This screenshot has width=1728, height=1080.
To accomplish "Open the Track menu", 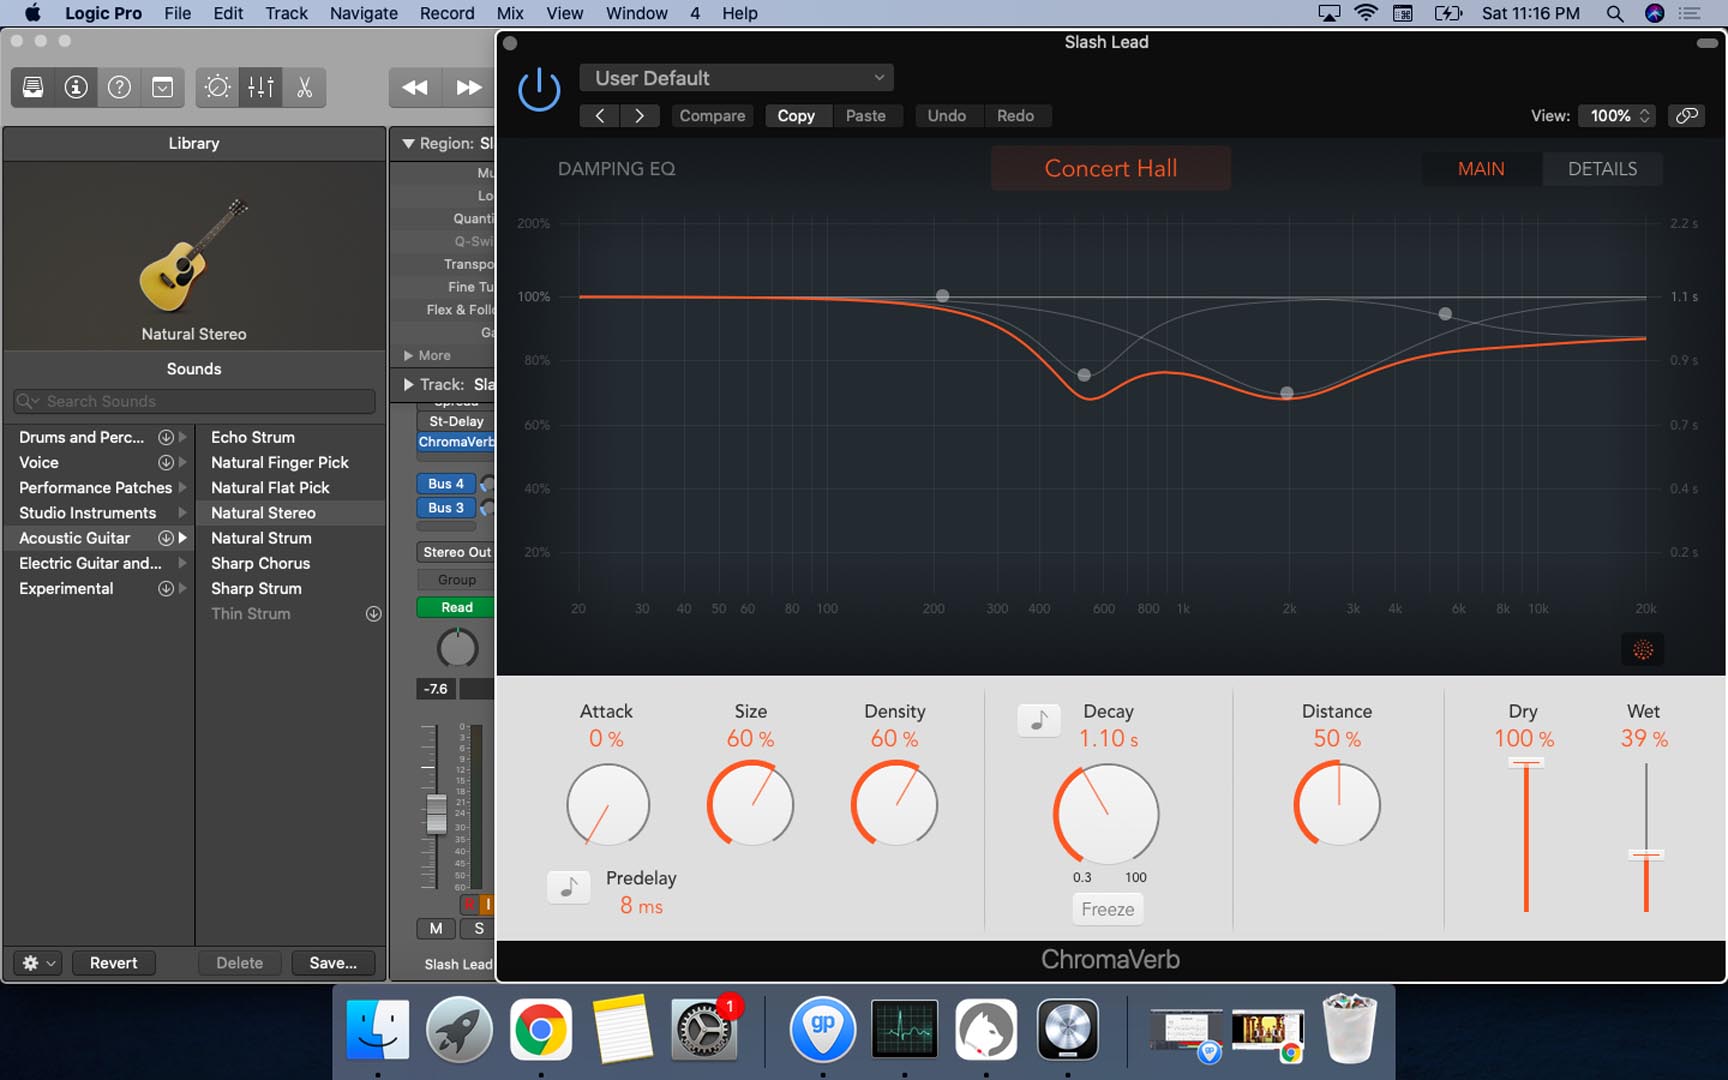I will (286, 13).
